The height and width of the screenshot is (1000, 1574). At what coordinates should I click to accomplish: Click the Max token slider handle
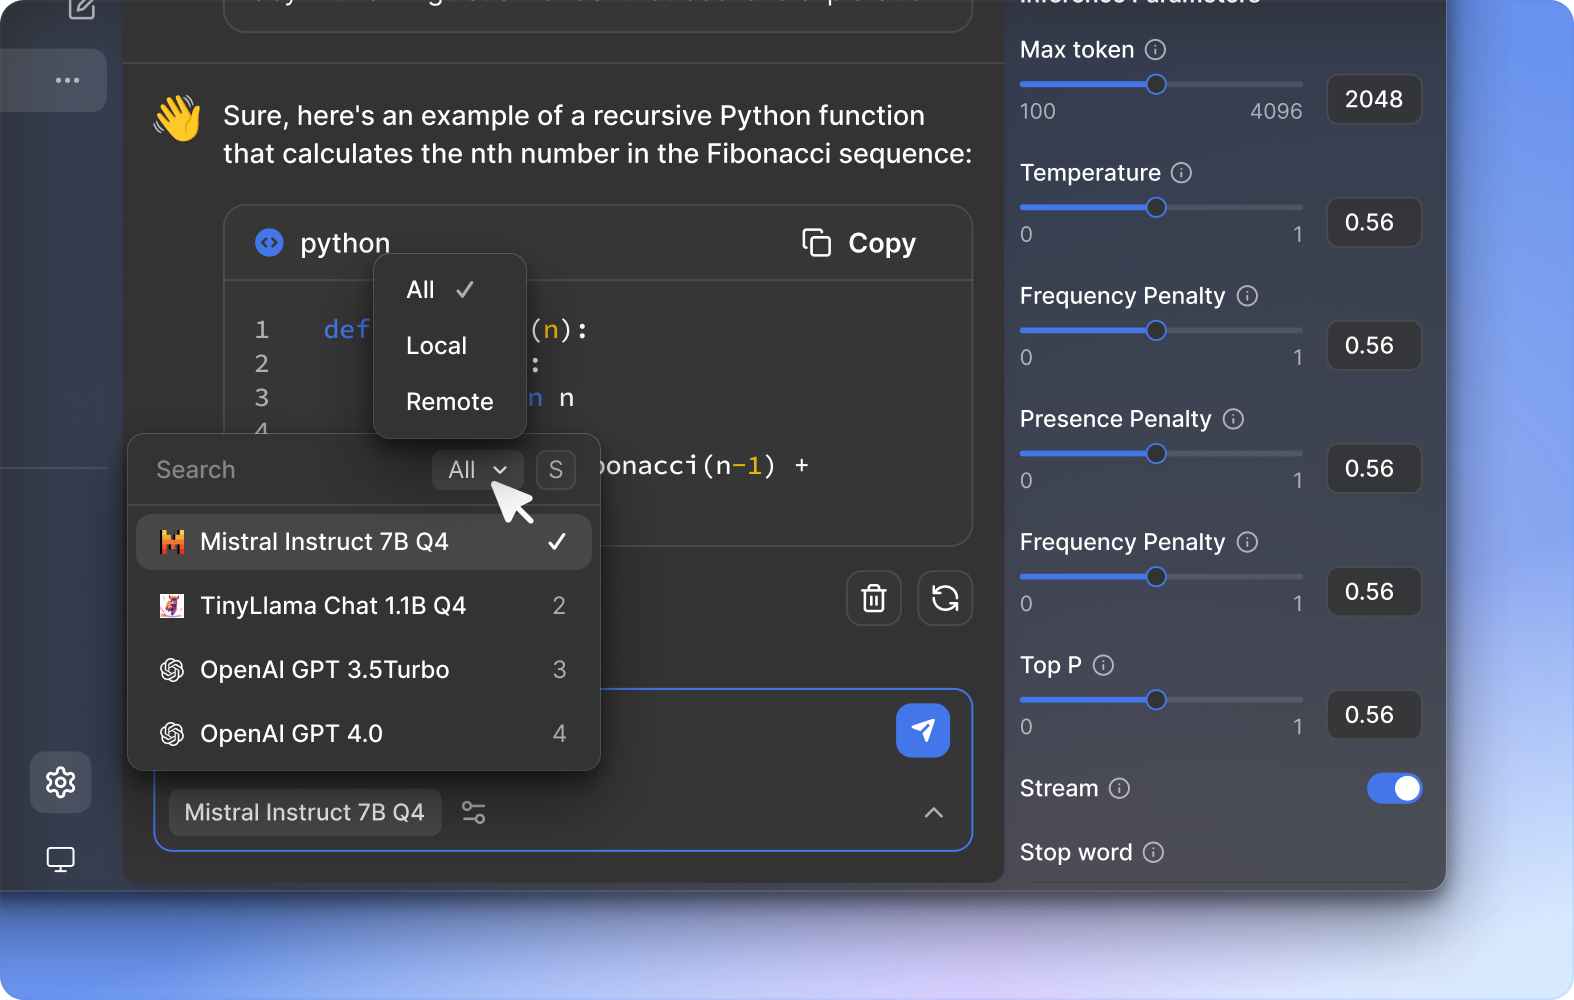[x=1156, y=85]
